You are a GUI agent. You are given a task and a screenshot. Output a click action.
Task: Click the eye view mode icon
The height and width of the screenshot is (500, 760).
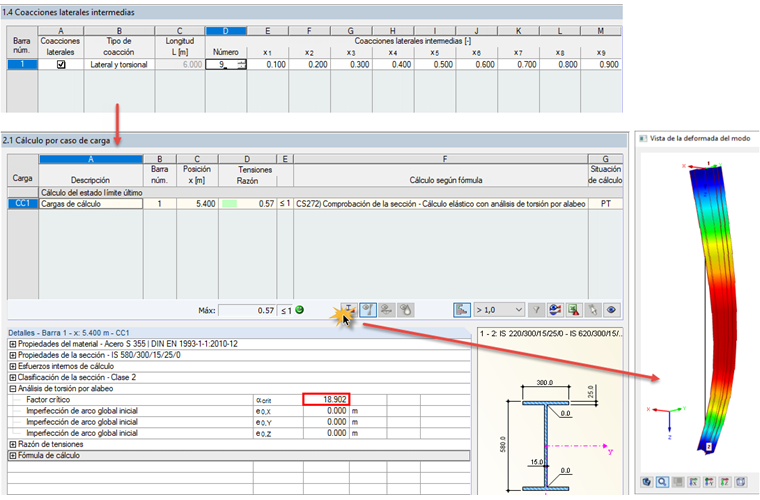point(612,310)
